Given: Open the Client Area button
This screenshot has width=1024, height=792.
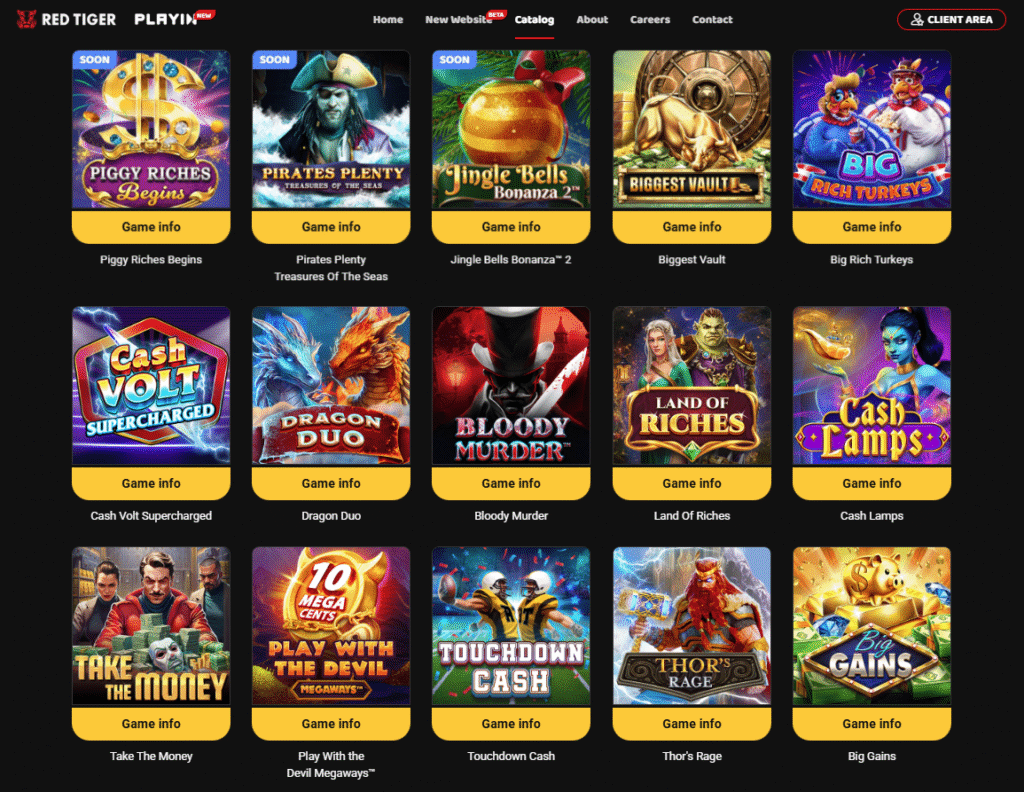Looking at the screenshot, I should point(952,20).
